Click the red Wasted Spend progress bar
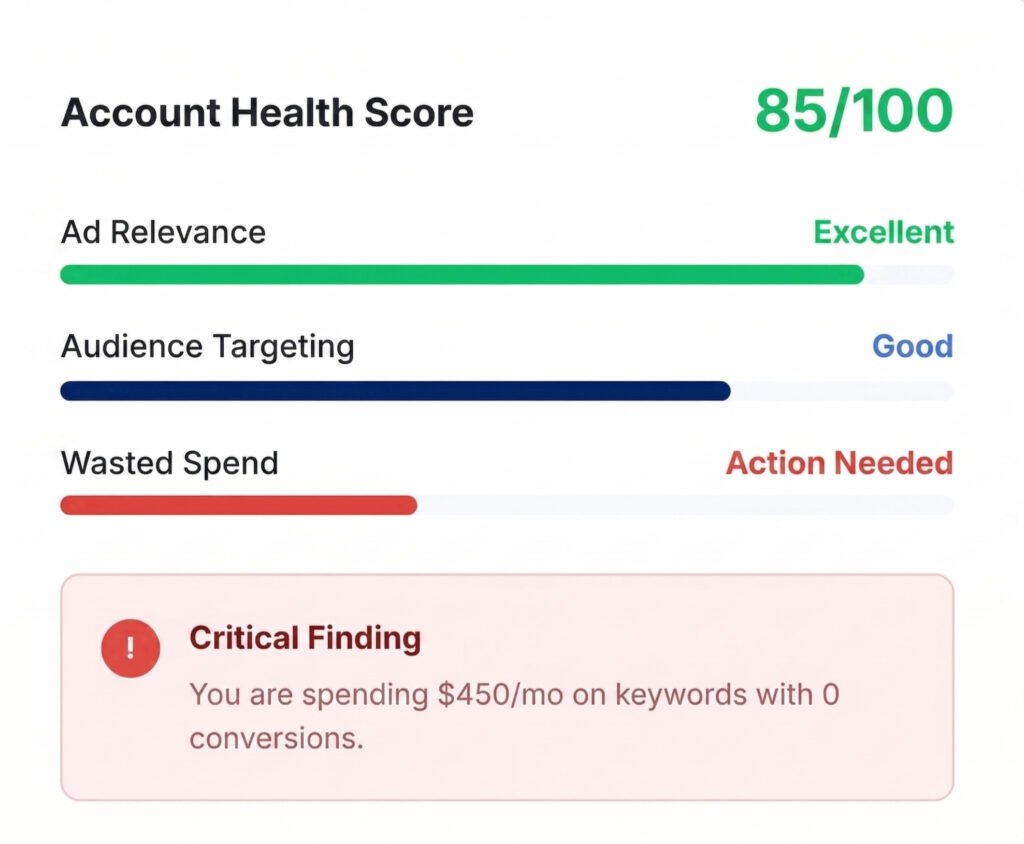1024x844 pixels. [x=238, y=506]
